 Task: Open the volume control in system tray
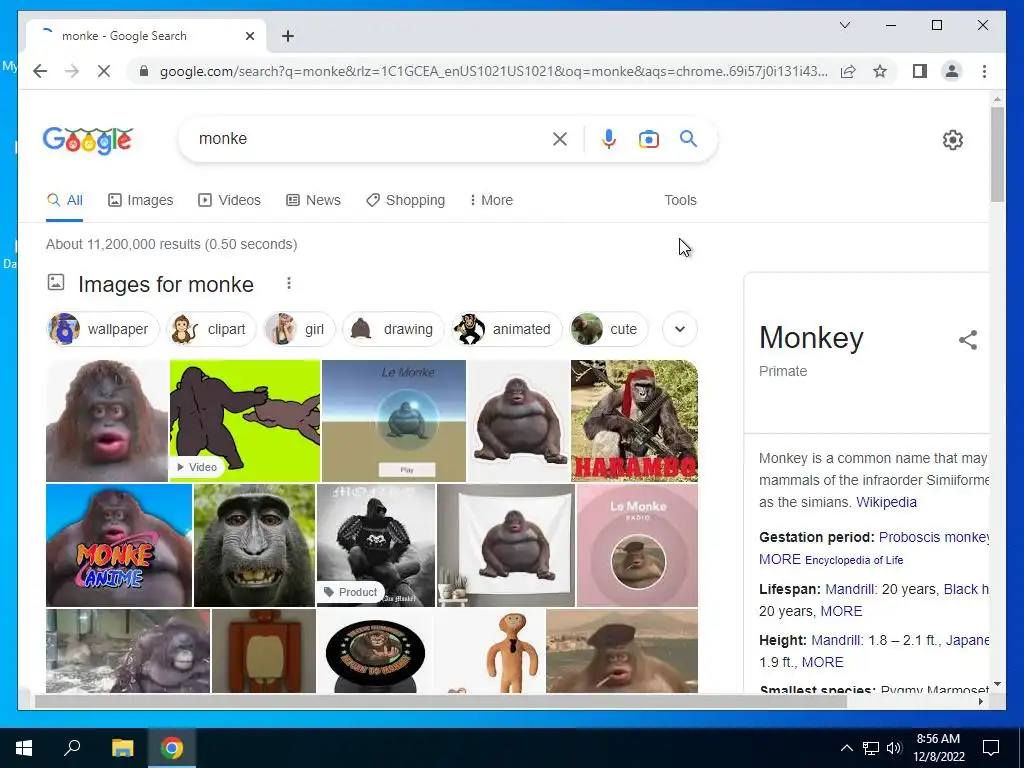coord(894,748)
